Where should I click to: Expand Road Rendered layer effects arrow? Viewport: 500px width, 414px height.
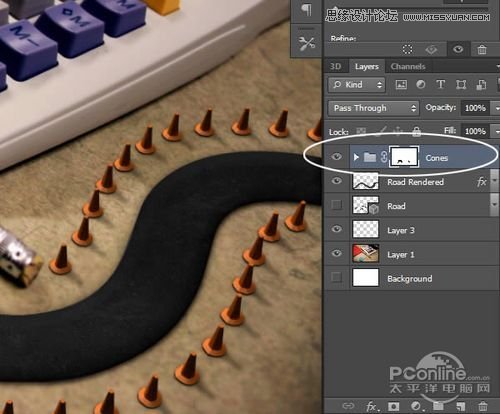click(x=495, y=180)
